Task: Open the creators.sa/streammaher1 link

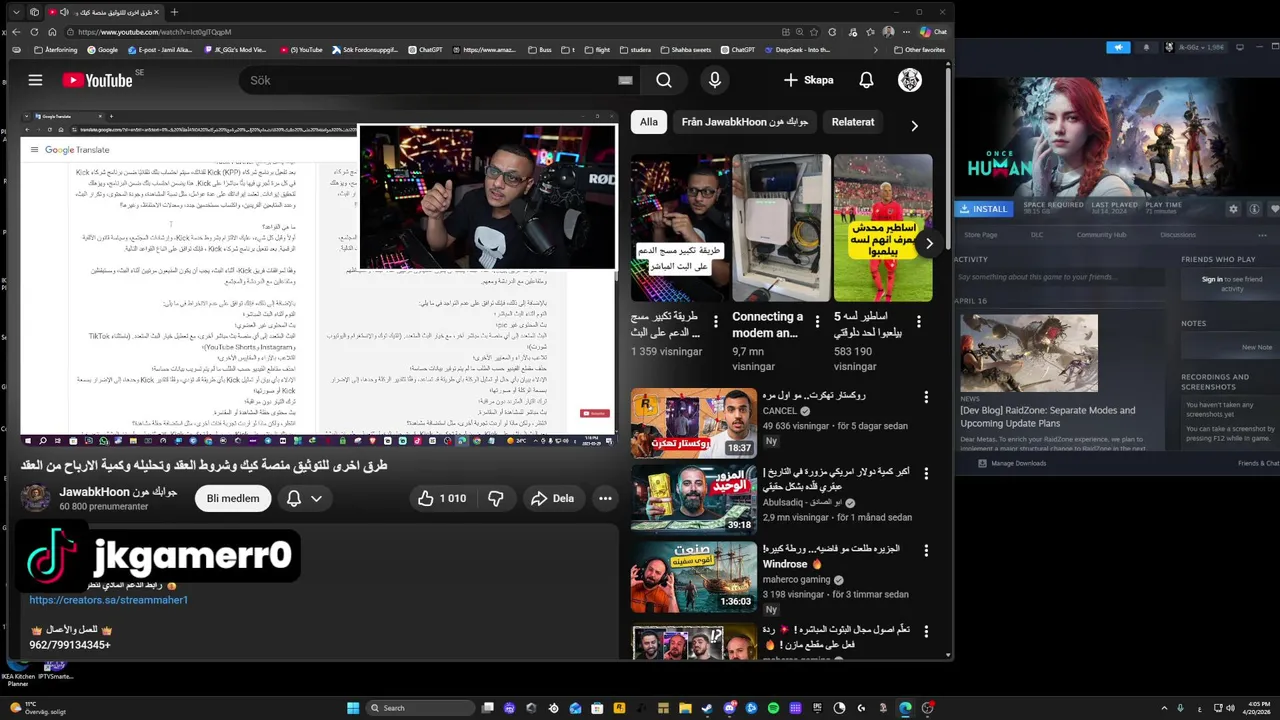Action: pyautogui.click(x=108, y=600)
